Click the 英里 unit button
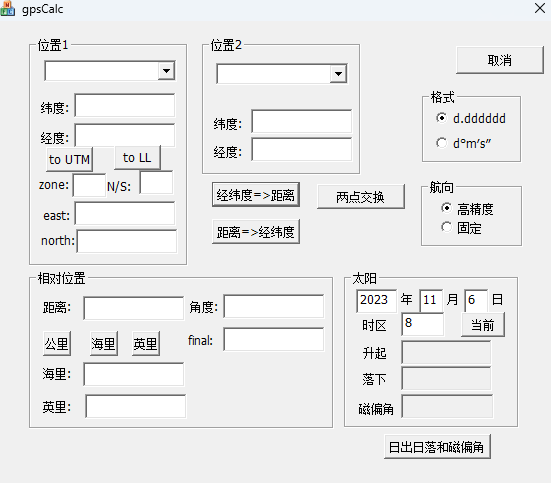Viewport: 551px width, 483px height. pyautogui.click(x=145, y=343)
